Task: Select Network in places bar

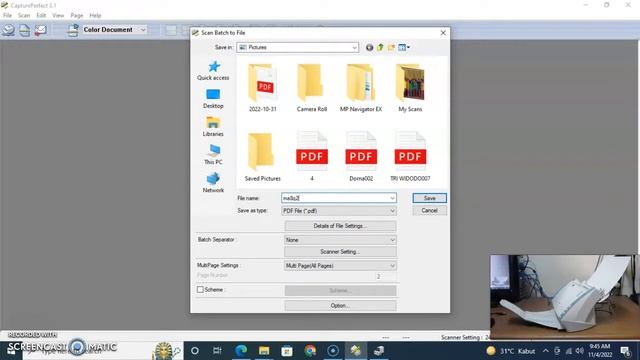Action: coord(213,183)
